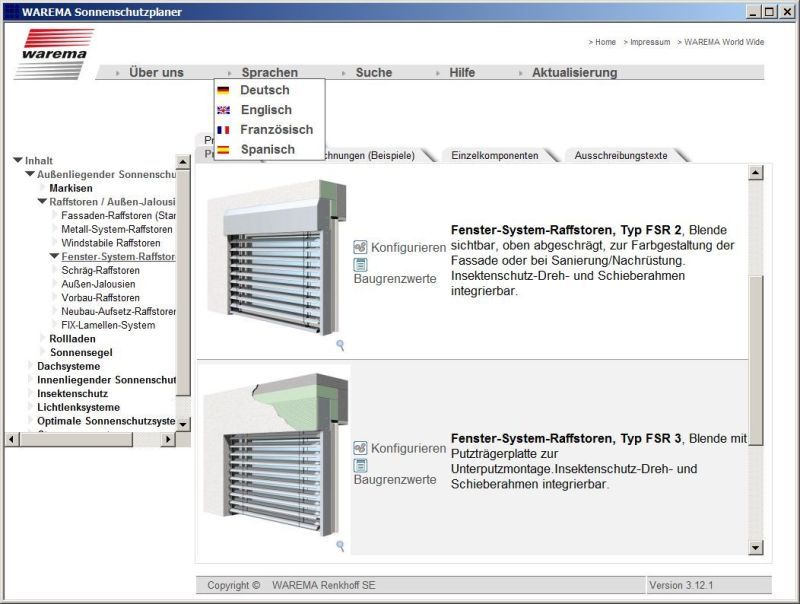Select FIX-Lamellen-System in the tree
Viewport: 800px width, 604px height.
pyautogui.click(x=108, y=325)
